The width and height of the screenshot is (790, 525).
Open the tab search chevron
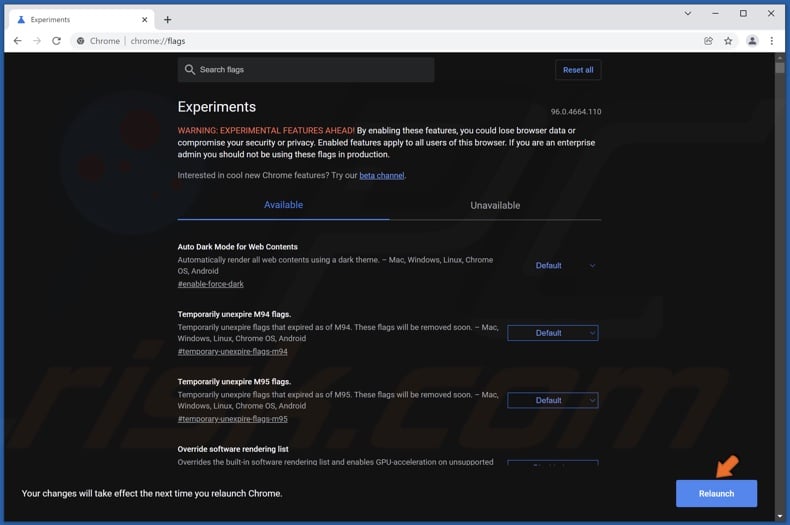(x=688, y=14)
